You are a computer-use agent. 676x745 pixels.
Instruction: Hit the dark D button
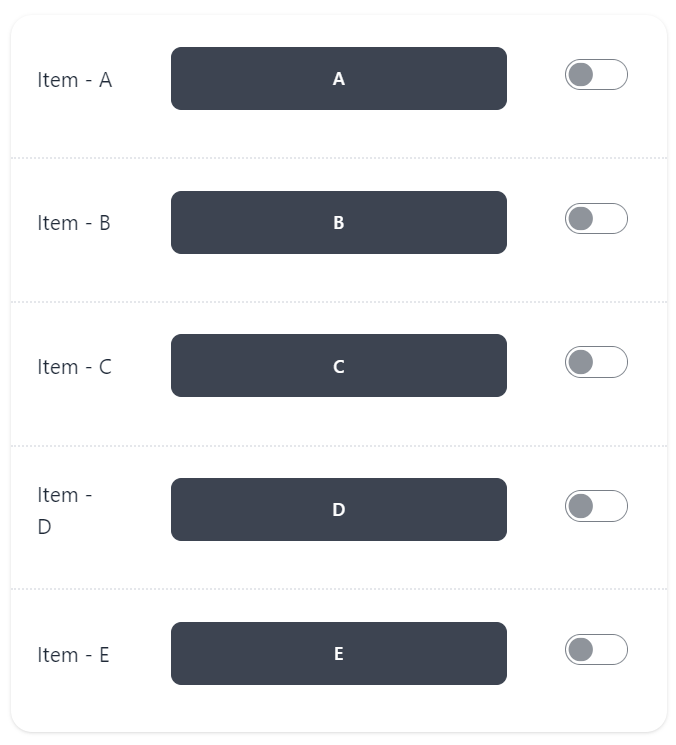[x=338, y=510]
